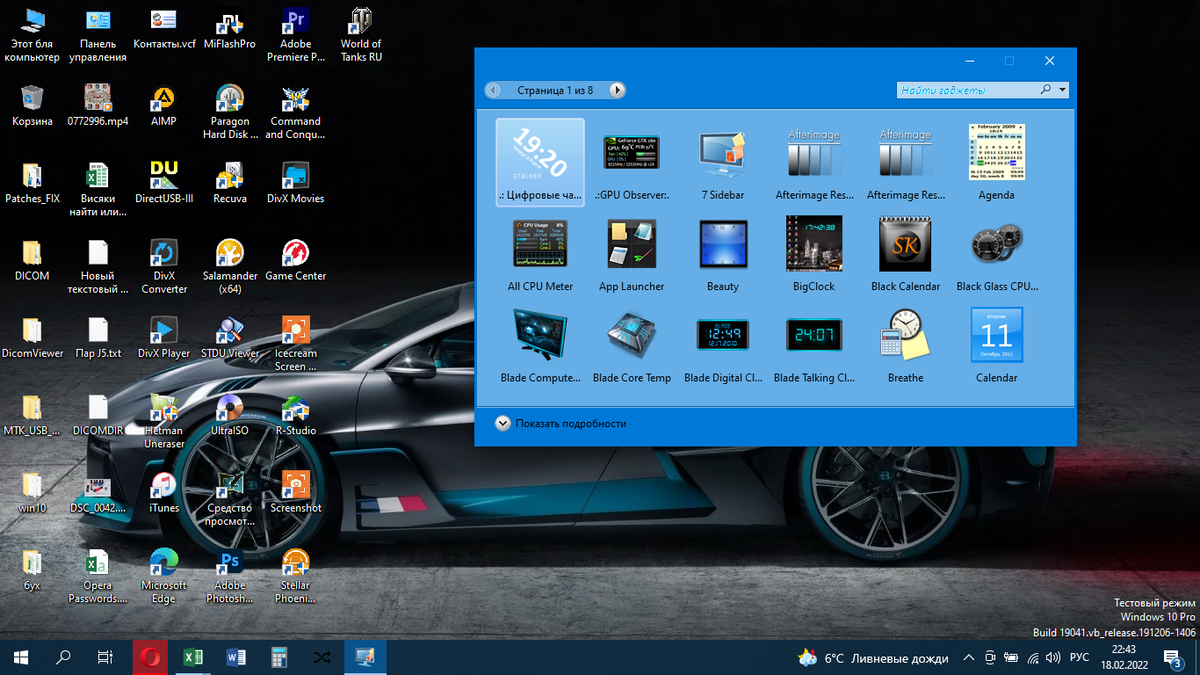
Task: Click the Найти гаджеты search field
Action: point(968,90)
